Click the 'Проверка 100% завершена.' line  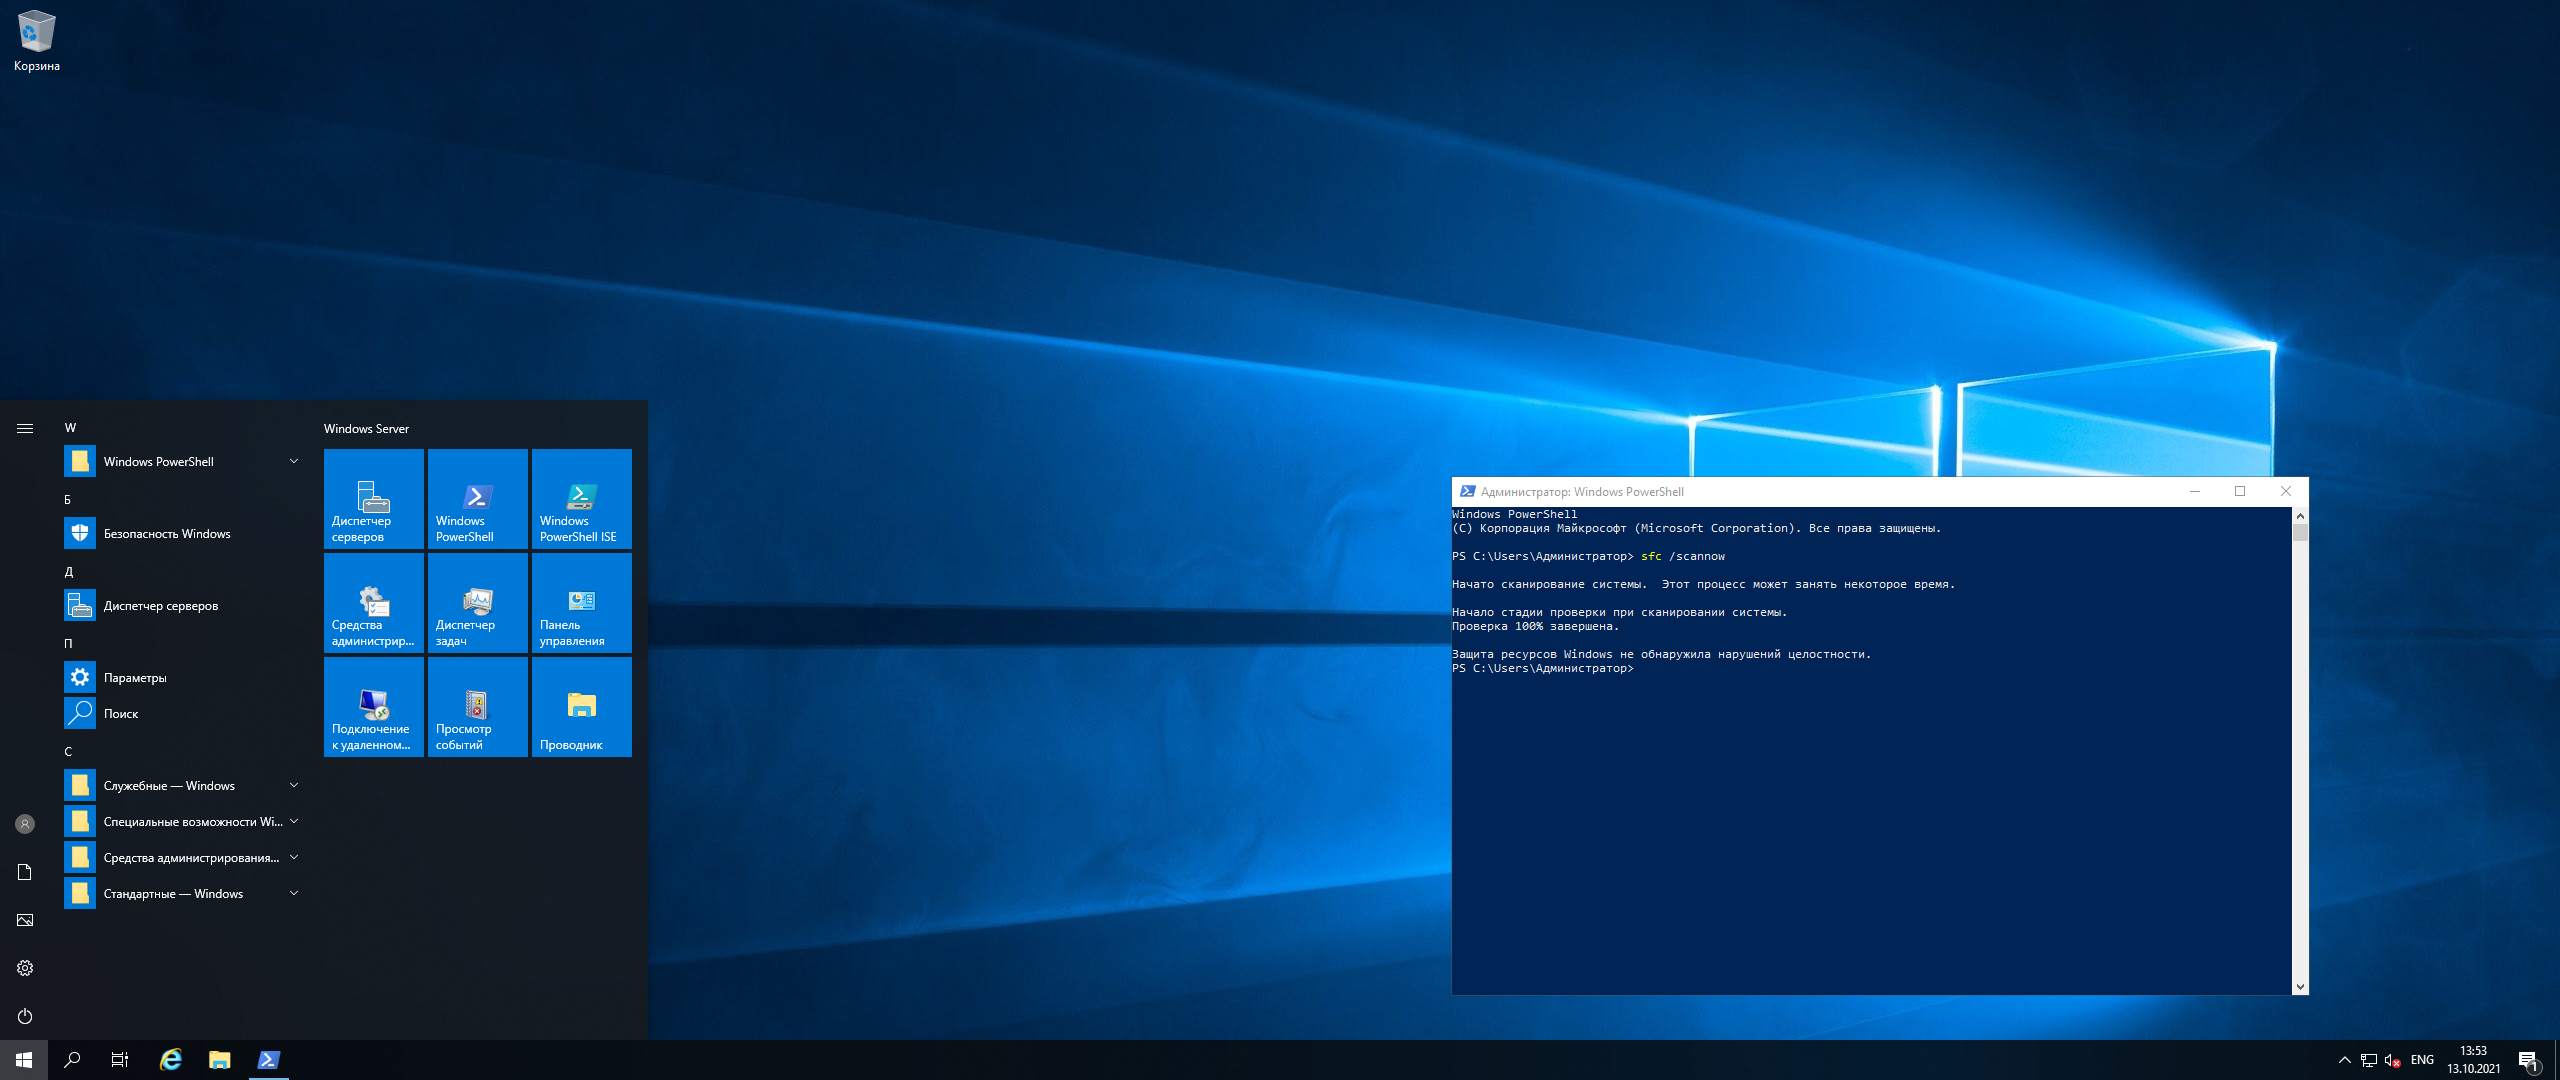[1534, 627]
